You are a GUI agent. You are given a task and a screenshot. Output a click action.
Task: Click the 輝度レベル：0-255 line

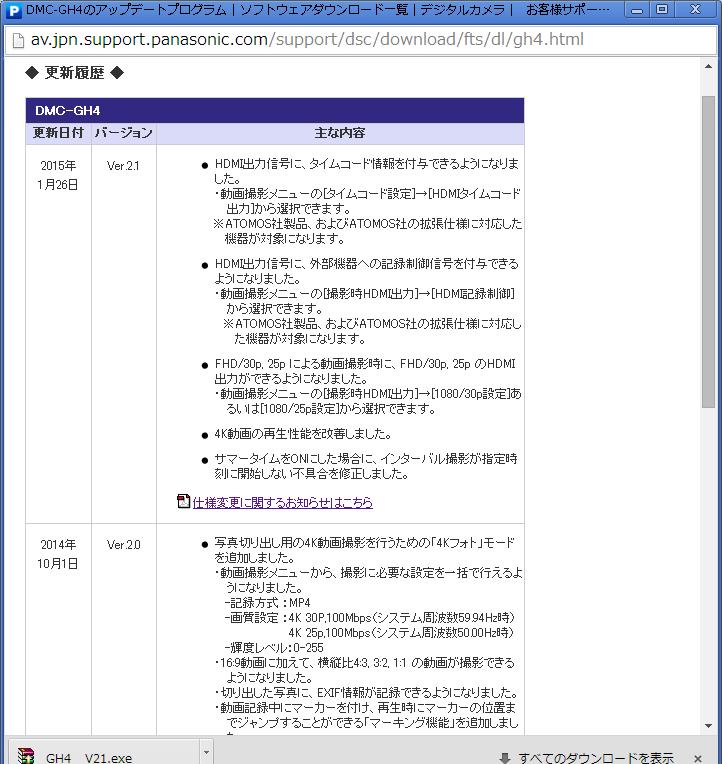click(274, 648)
